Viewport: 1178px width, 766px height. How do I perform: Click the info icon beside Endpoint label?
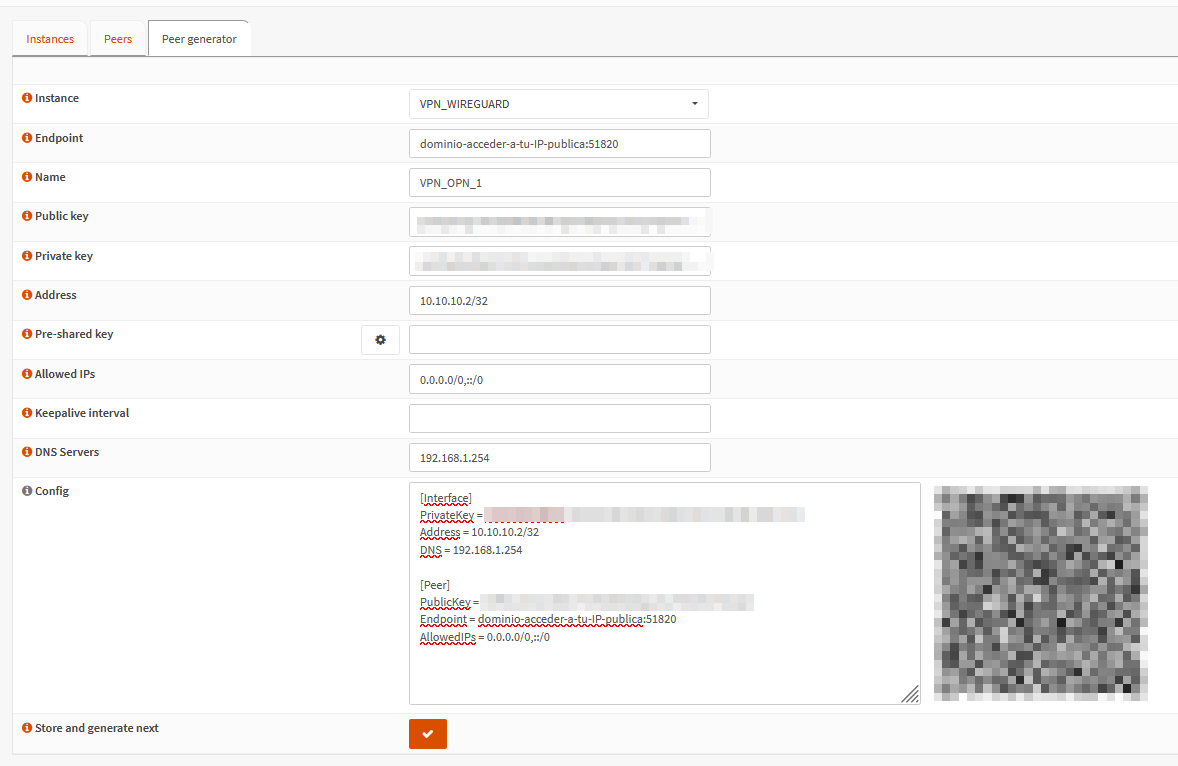27,138
